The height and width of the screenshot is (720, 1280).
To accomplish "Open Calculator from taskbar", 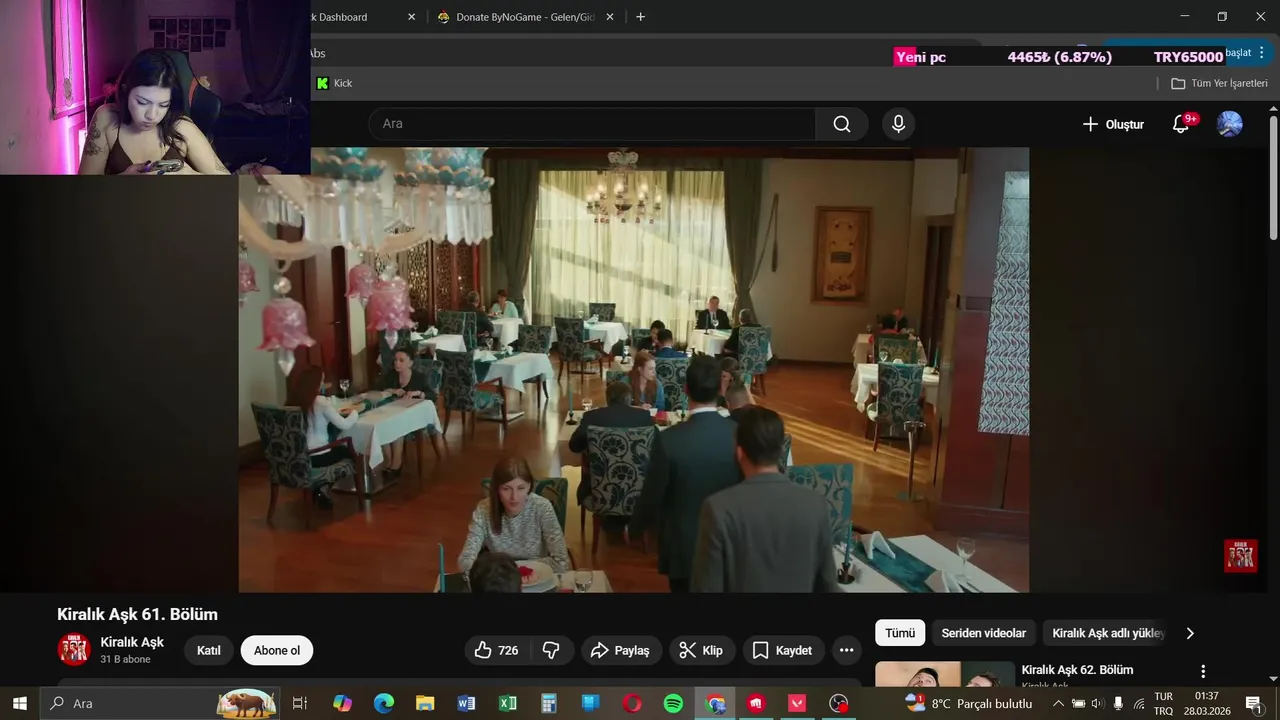I will click(549, 704).
